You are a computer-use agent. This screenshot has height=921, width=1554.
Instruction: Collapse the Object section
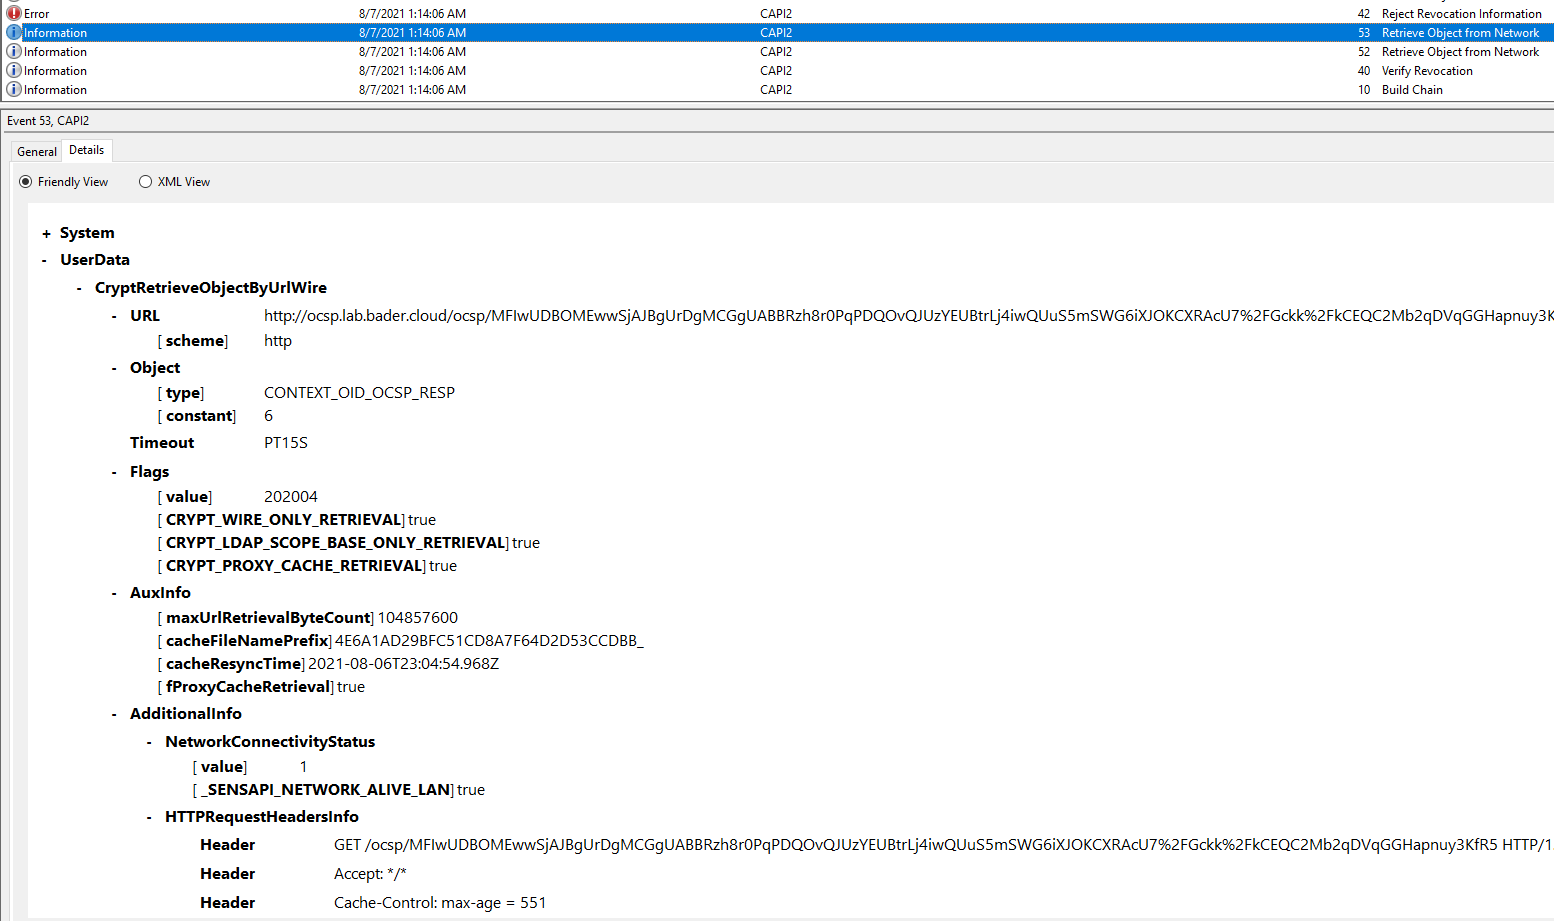click(113, 367)
